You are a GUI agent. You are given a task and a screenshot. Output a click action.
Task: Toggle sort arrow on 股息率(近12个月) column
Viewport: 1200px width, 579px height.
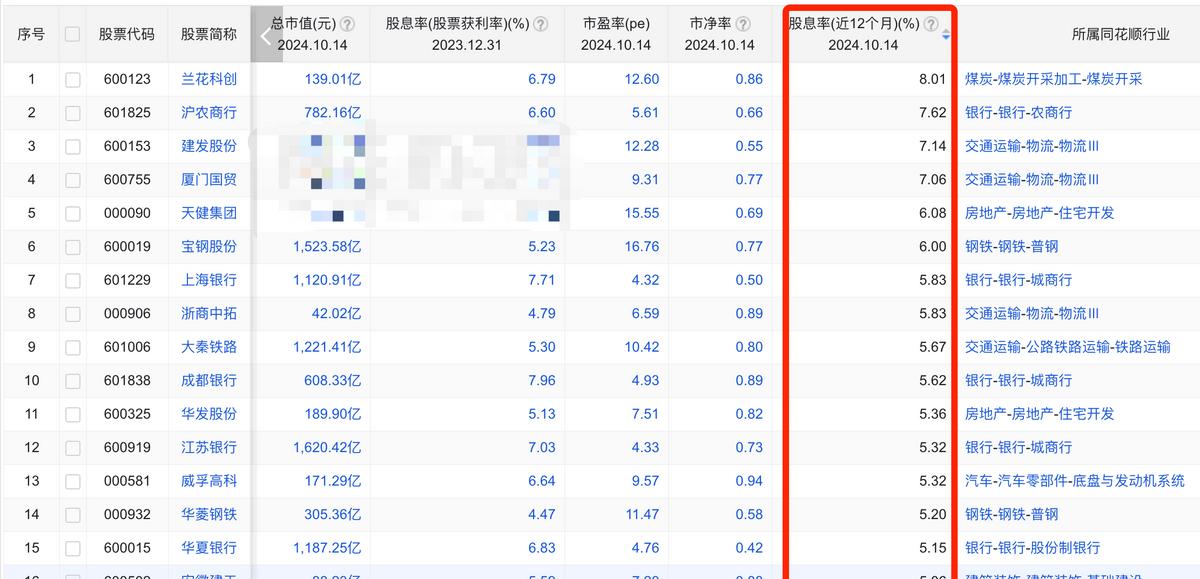click(x=946, y=35)
